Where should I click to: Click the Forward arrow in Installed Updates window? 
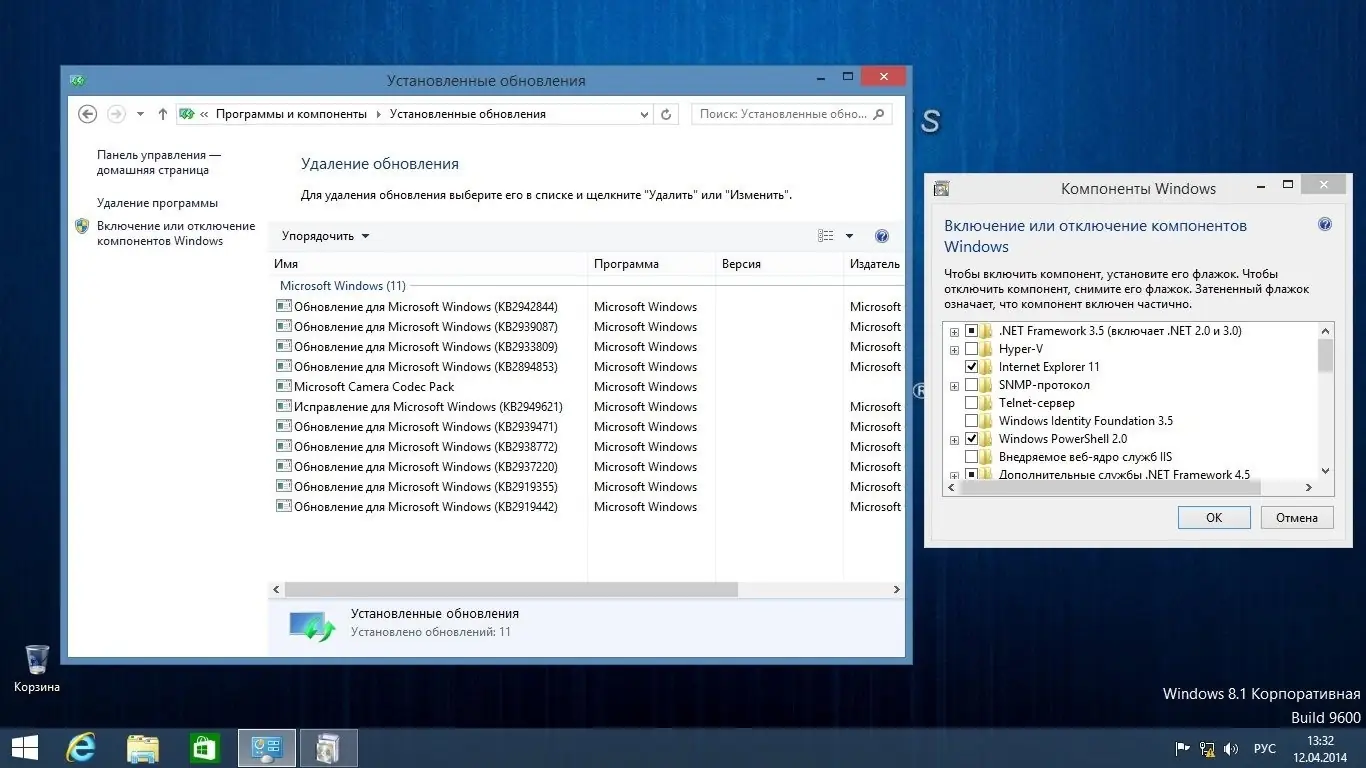[x=116, y=114]
